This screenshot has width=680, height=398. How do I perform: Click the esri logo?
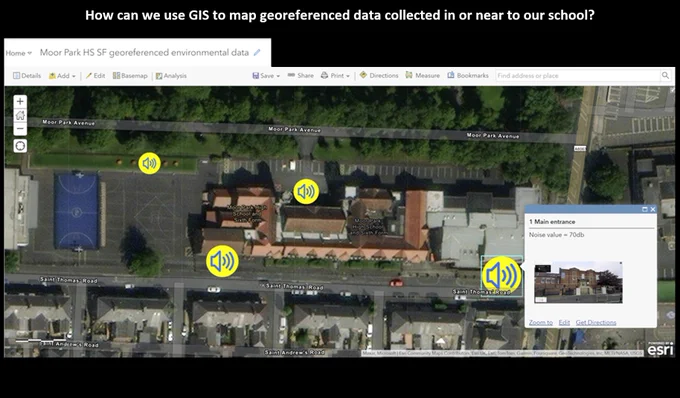(660, 348)
